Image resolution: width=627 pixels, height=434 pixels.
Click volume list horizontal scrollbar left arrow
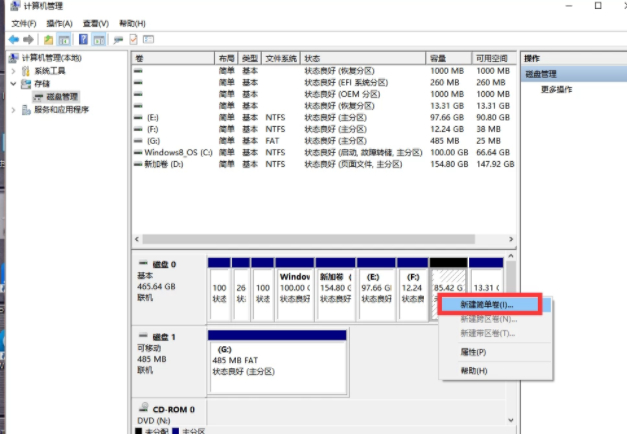pyautogui.click(x=137, y=239)
